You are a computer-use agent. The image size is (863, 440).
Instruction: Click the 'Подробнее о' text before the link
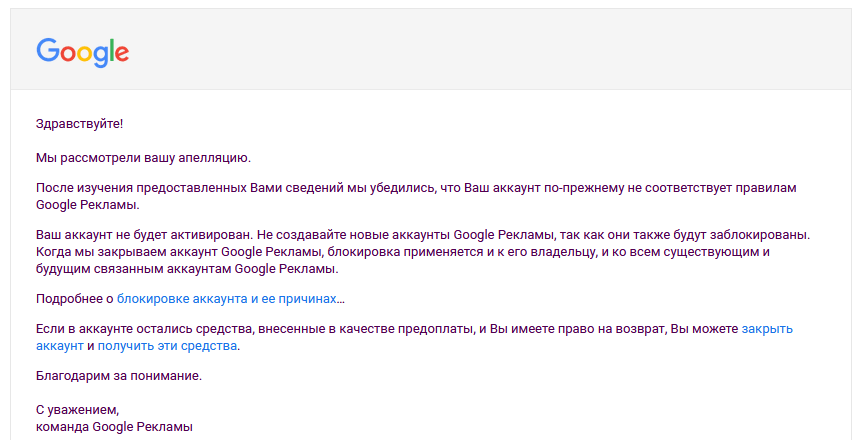[x=74, y=299]
